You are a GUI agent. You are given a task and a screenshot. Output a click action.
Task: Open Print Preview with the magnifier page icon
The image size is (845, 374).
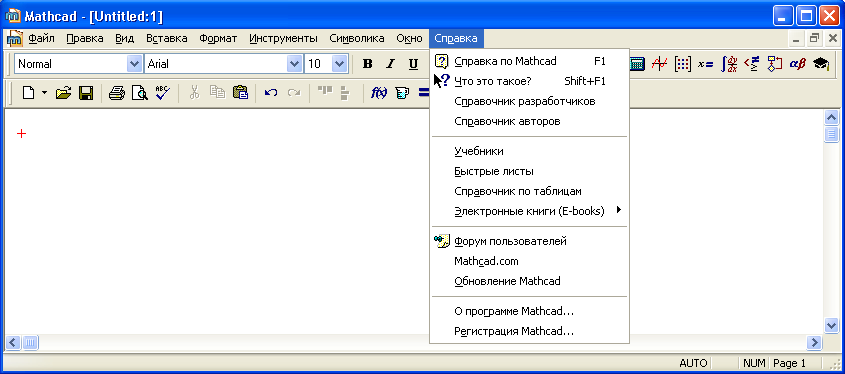point(140,93)
